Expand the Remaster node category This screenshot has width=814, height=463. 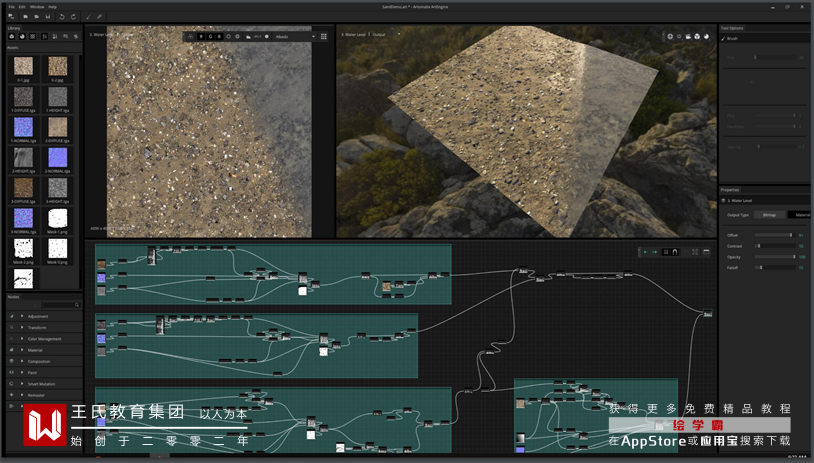tap(22, 395)
